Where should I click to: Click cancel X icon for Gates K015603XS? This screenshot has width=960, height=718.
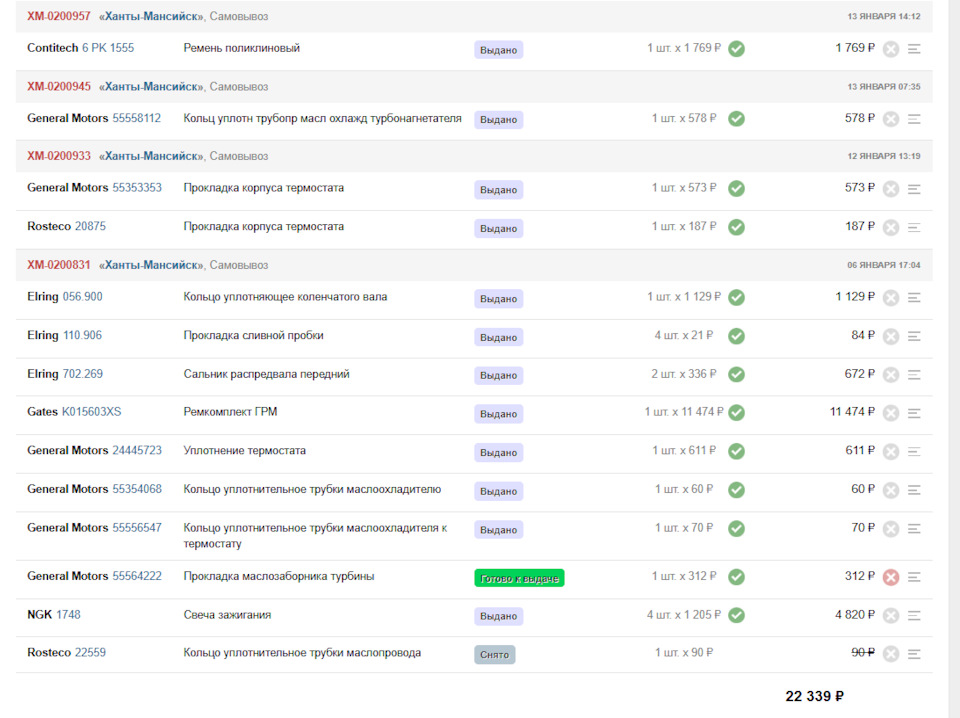(x=891, y=413)
